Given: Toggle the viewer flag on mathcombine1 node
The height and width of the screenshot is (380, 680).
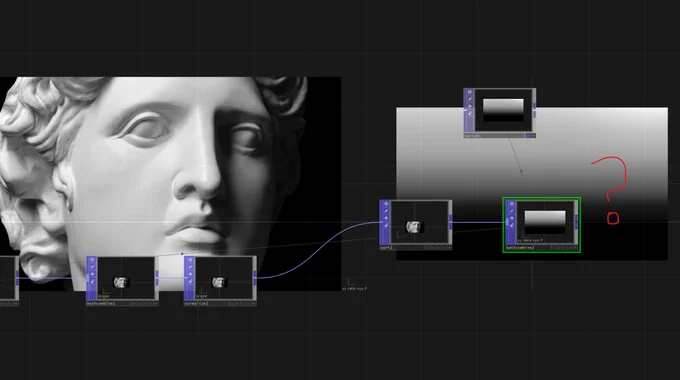Looking at the screenshot, I should (x=92, y=260).
